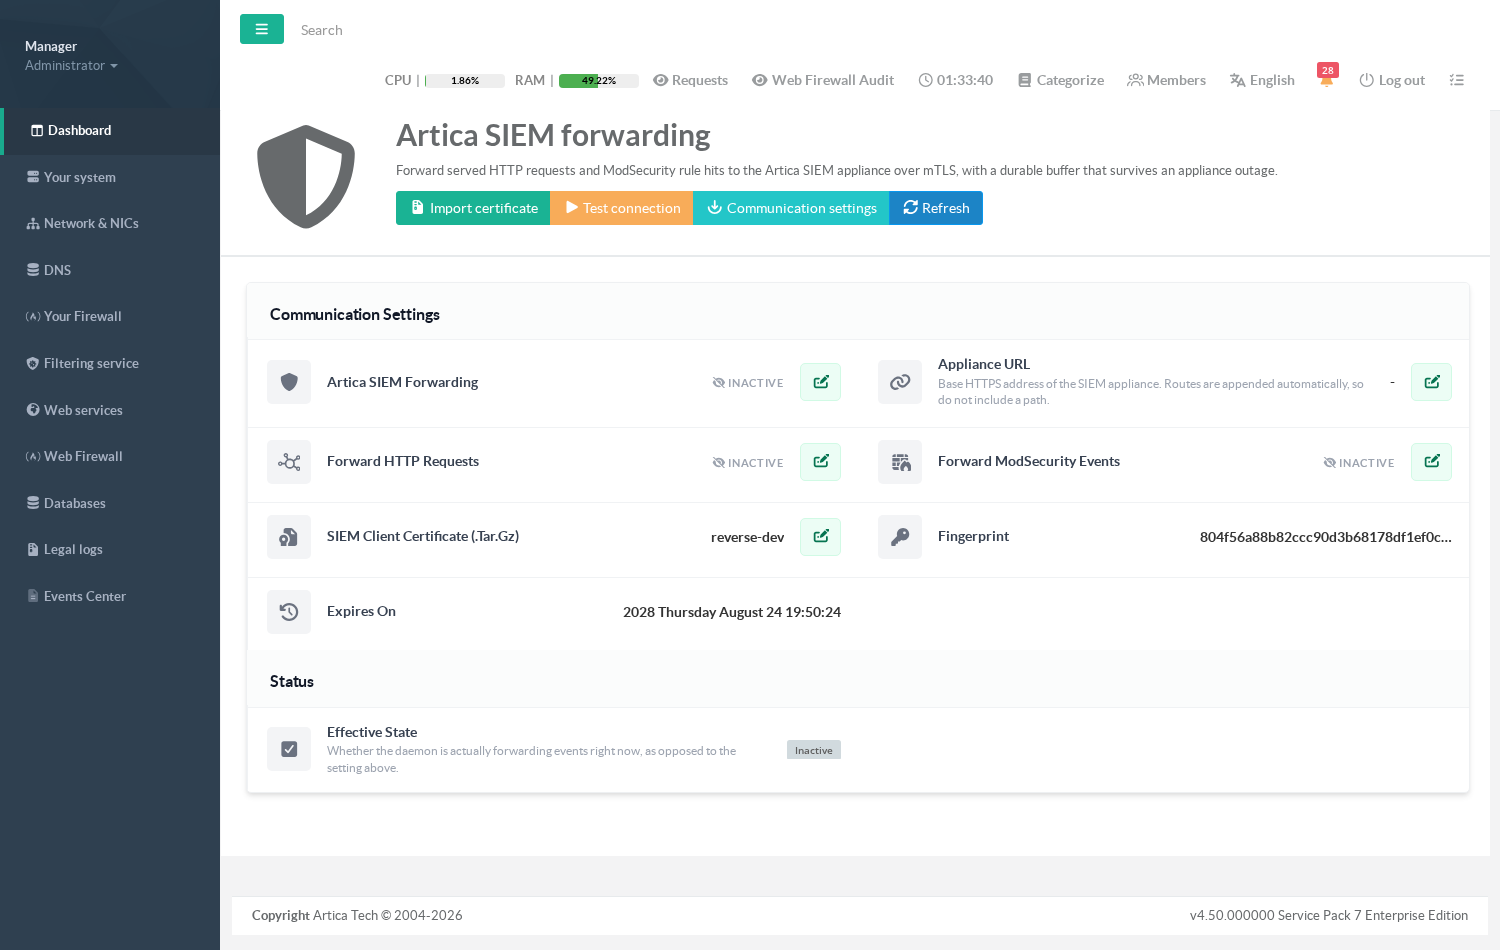The image size is (1500, 950).
Task: Click the expiry date 2028 Thursday August 24
Action: (x=732, y=612)
